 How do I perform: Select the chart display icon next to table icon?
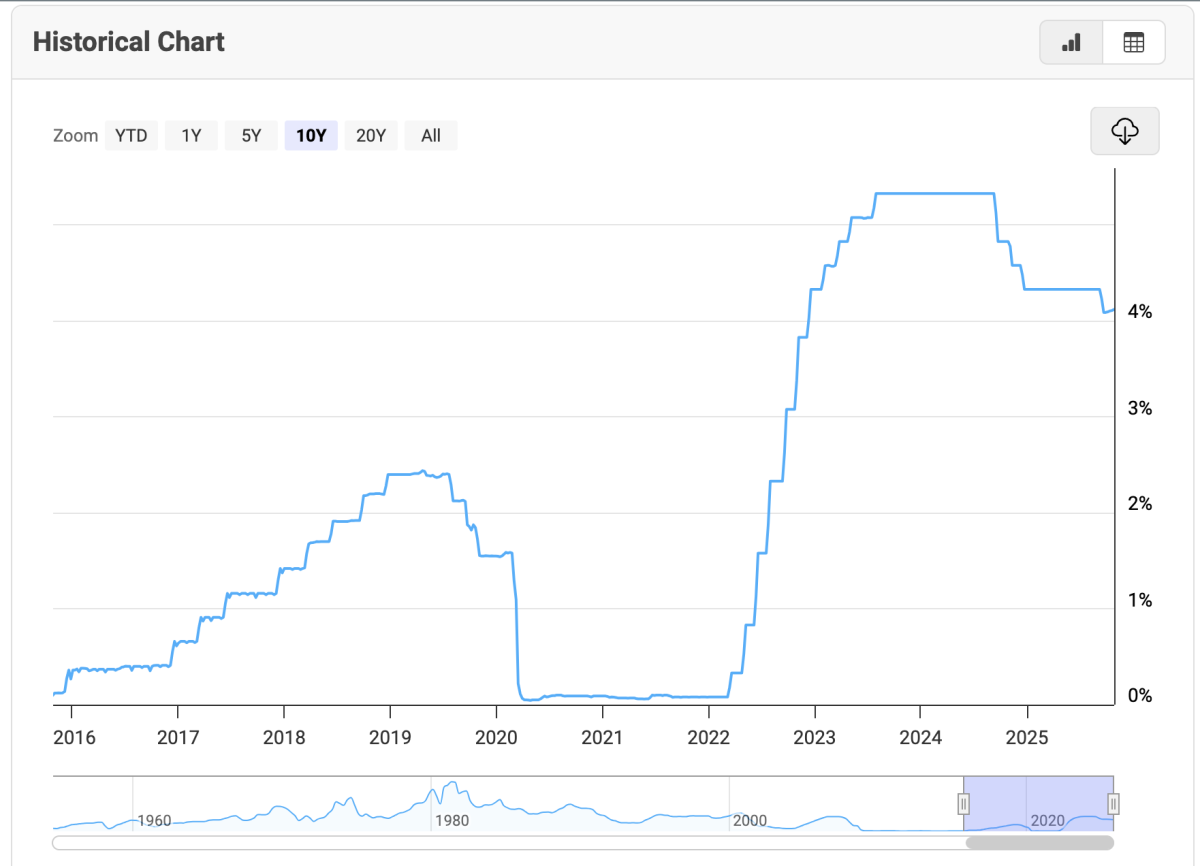pyautogui.click(x=1070, y=42)
